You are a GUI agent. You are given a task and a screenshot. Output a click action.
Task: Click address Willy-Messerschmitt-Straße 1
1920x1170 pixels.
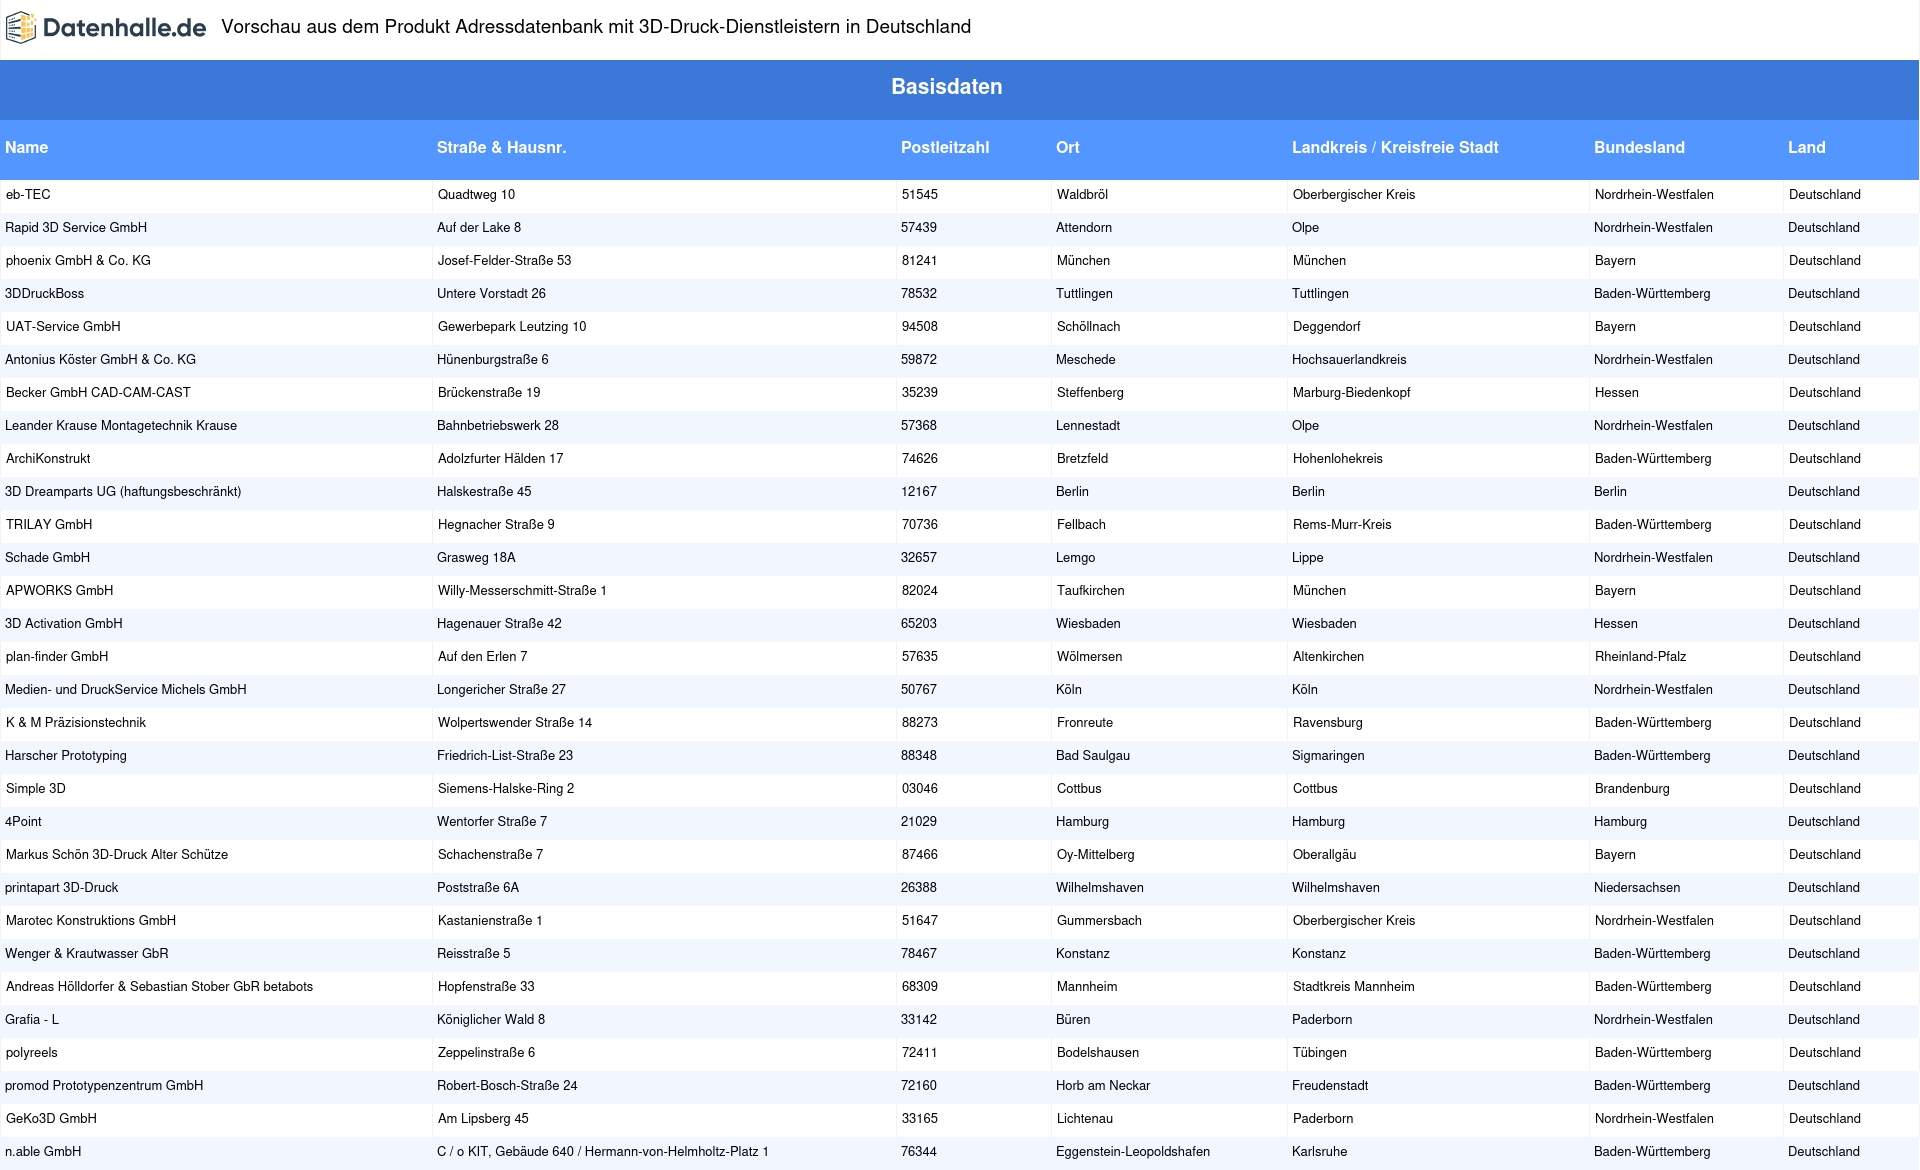click(x=522, y=591)
